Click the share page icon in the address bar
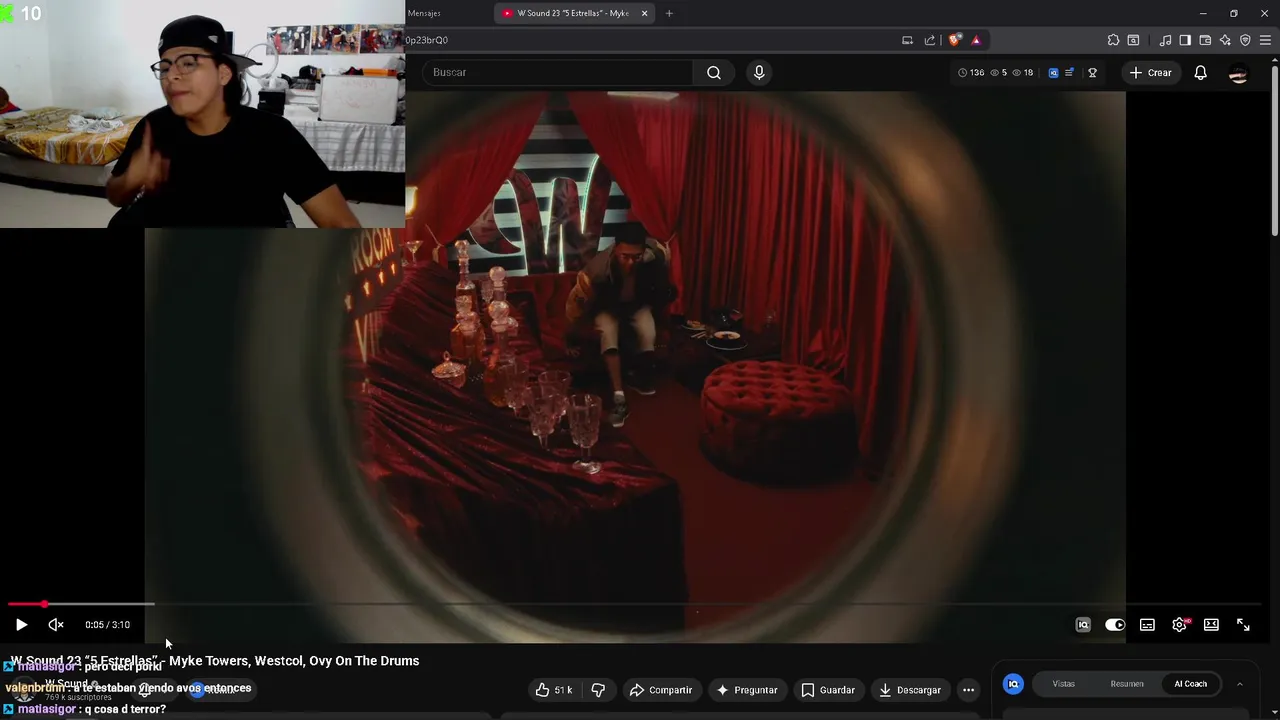This screenshot has height=720, width=1280. point(930,40)
